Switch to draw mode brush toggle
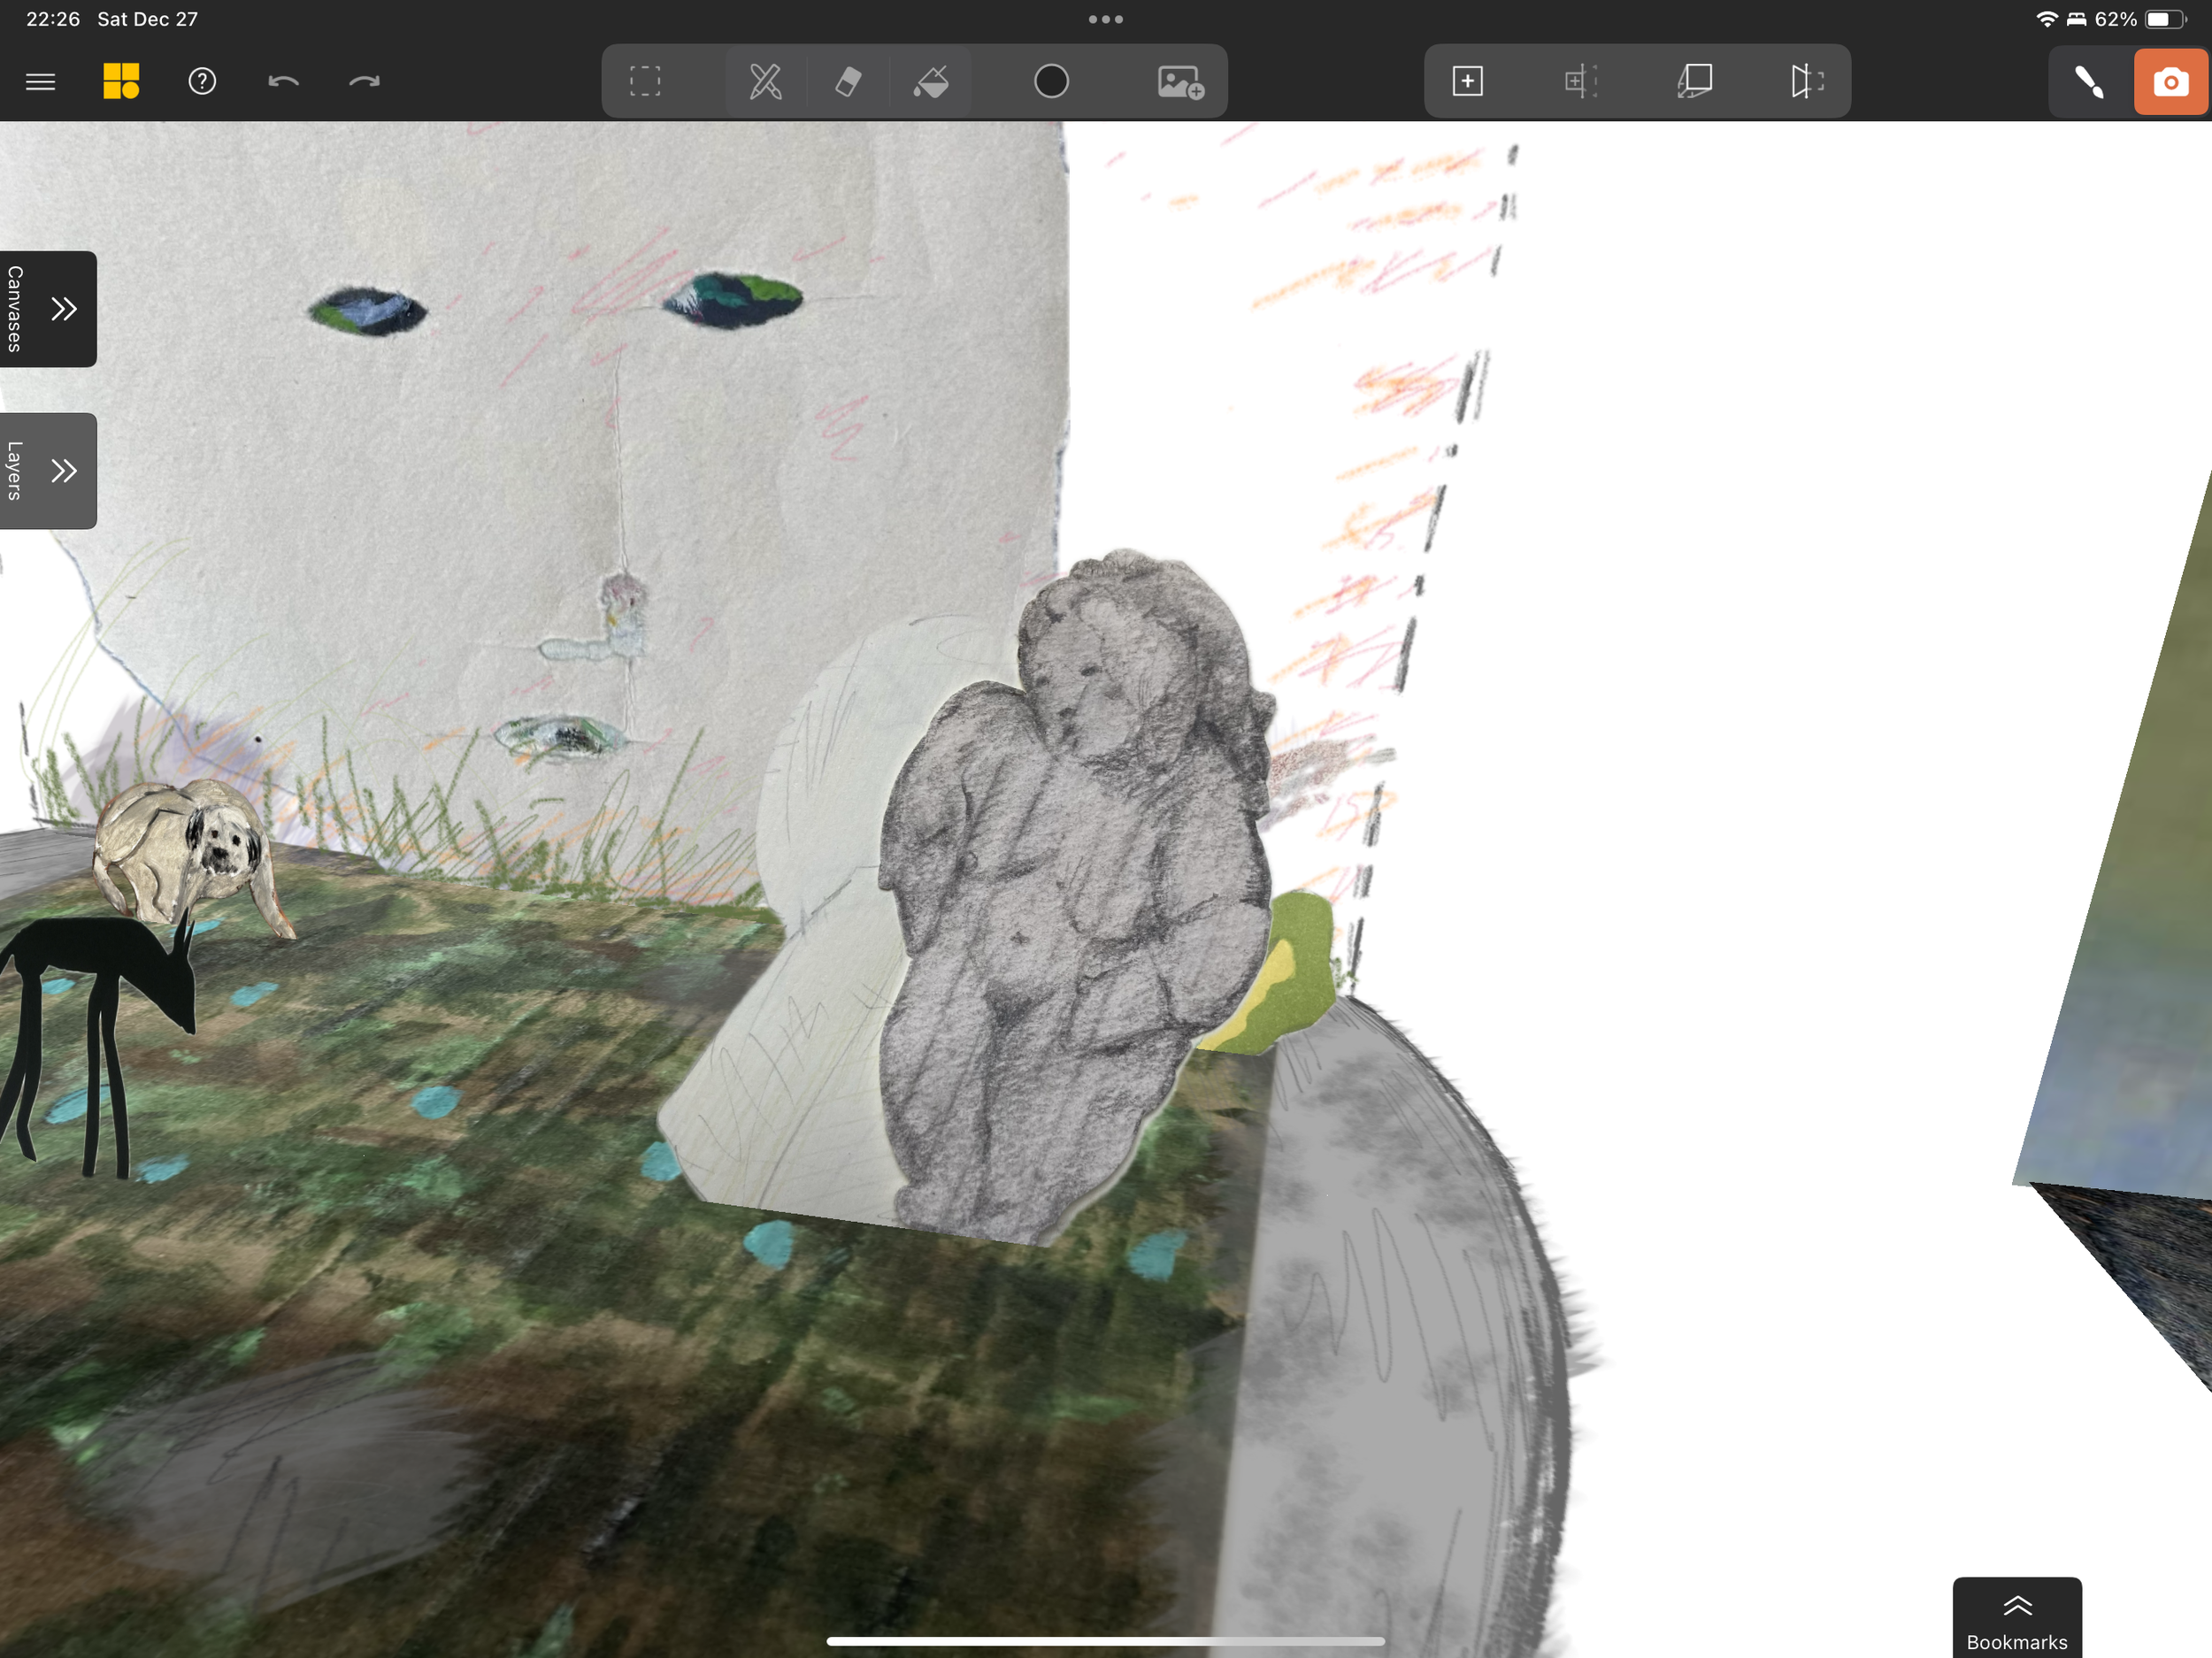The image size is (2212, 1658). [2089, 81]
